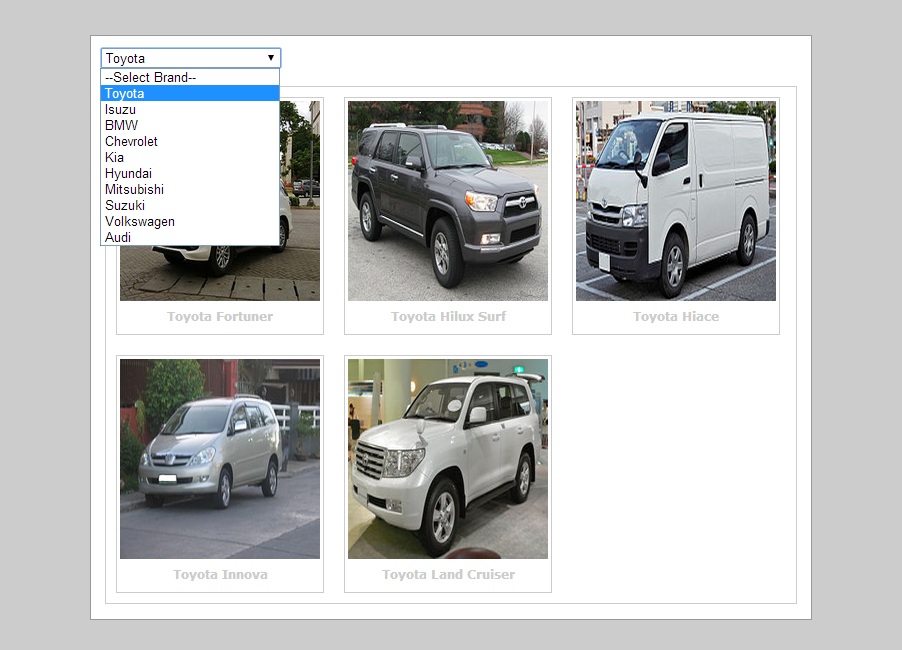Select the Kia brand option
This screenshot has width=902, height=650.
click(x=190, y=158)
